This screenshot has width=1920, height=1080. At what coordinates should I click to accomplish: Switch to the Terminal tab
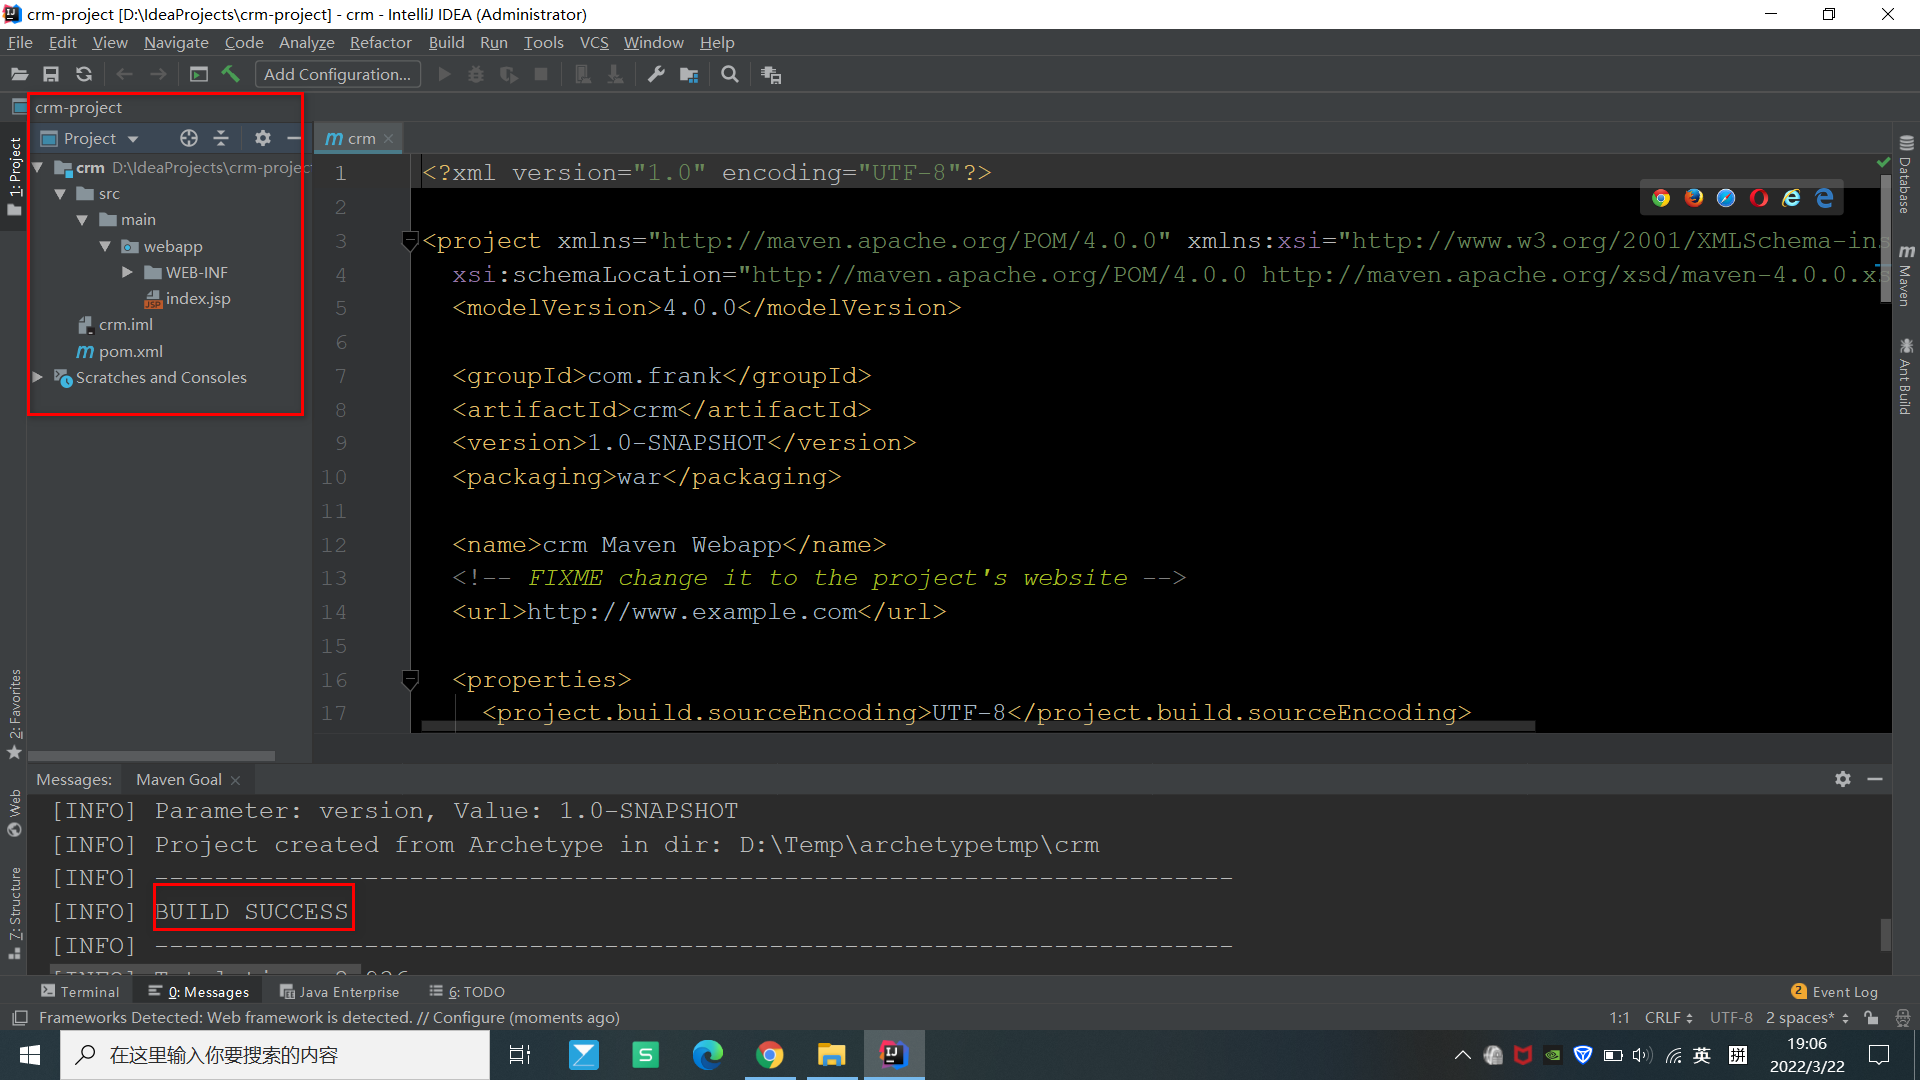tap(80, 991)
